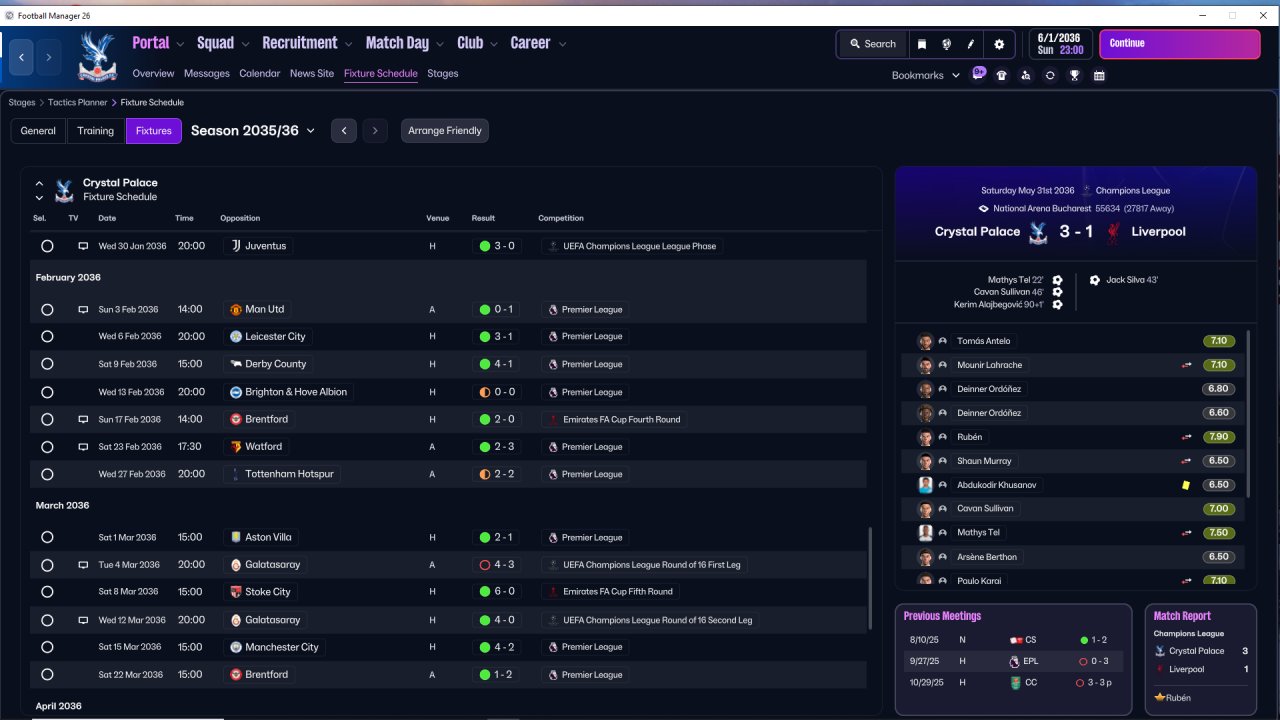Viewport: 1280px width, 720px height.
Task: Expand the Career menu dropdown arrow
Action: pyautogui.click(x=562, y=44)
